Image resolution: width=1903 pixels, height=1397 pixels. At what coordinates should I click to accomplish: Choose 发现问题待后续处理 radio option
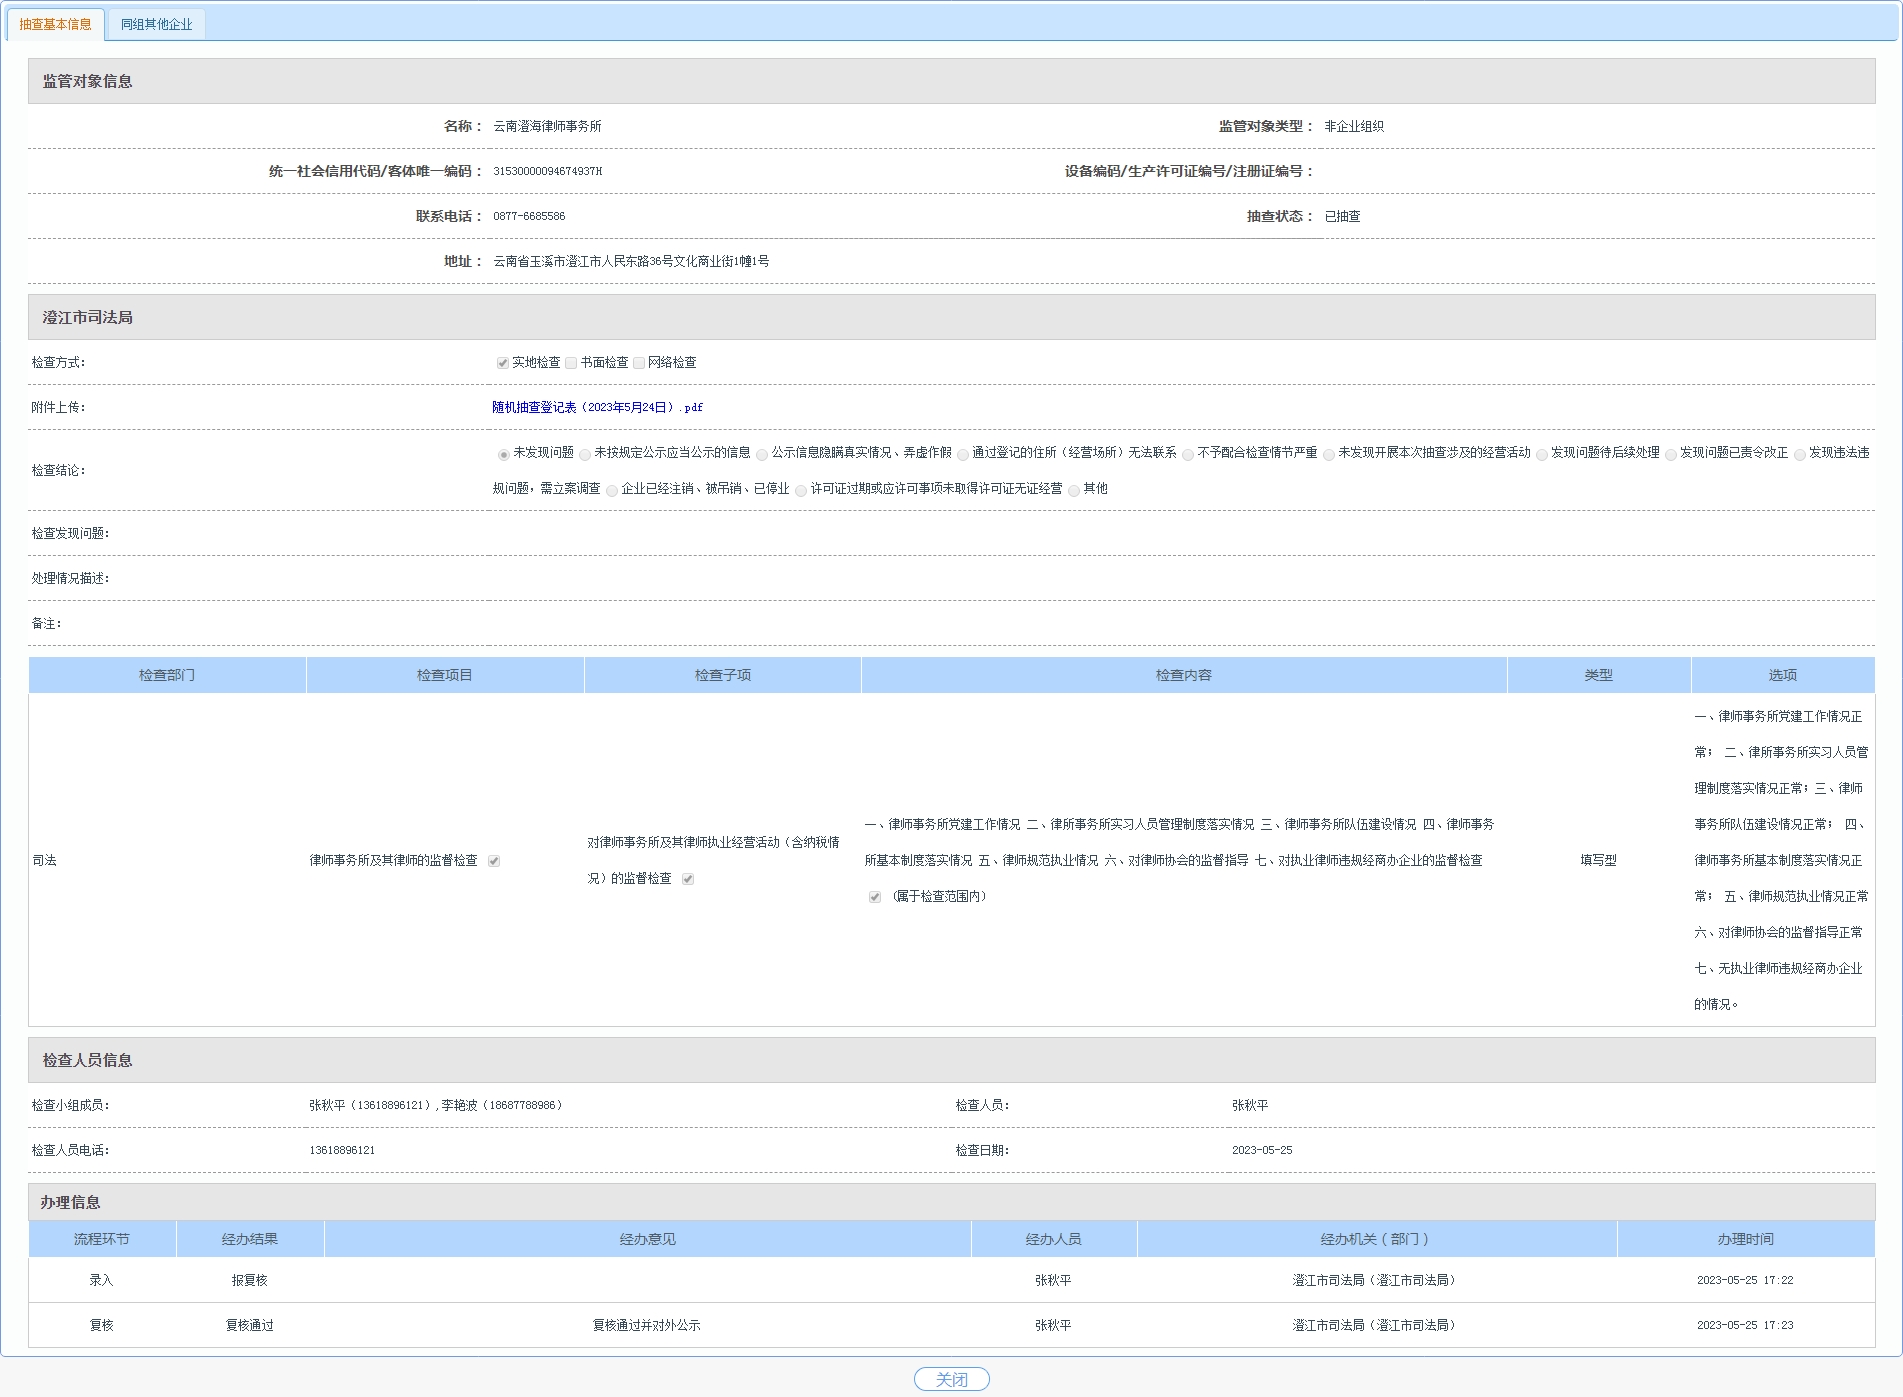tap(1542, 454)
